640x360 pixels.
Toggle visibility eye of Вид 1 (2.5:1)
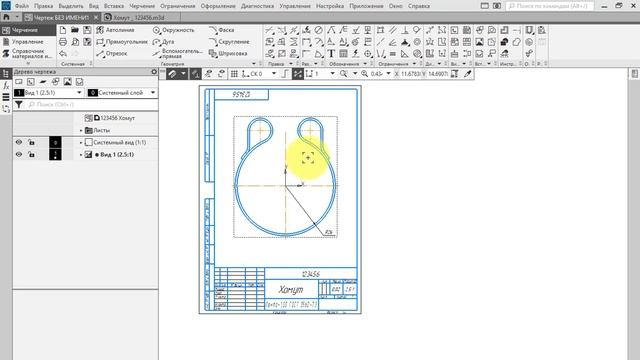pyautogui.click(x=19, y=155)
